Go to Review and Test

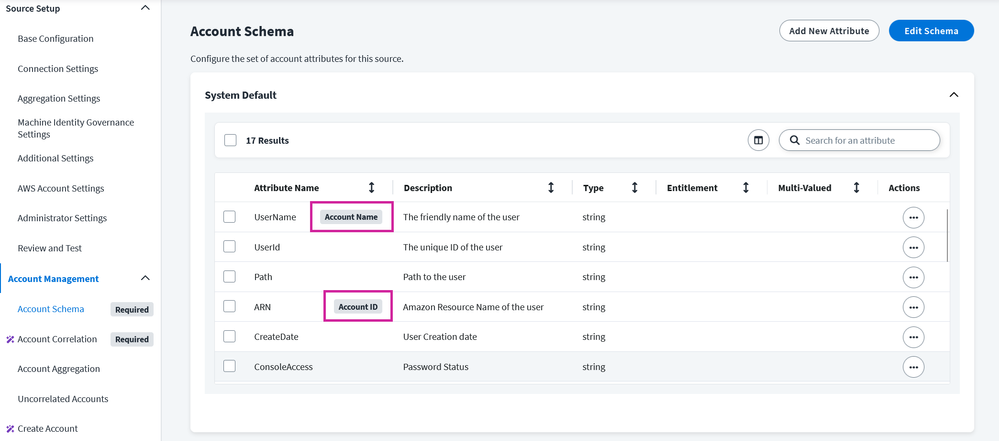[x=50, y=248]
